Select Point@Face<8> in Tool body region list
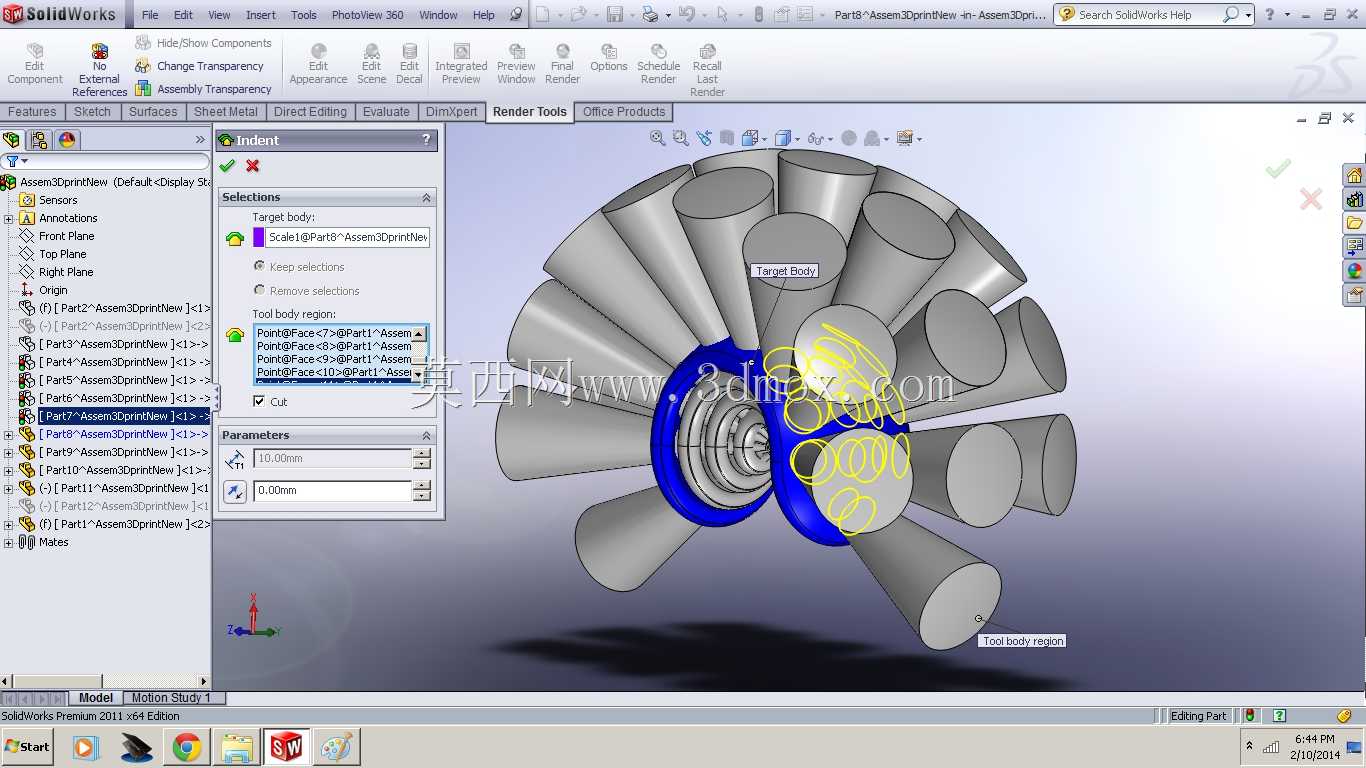 pyautogui.click(x=334, y=346)
